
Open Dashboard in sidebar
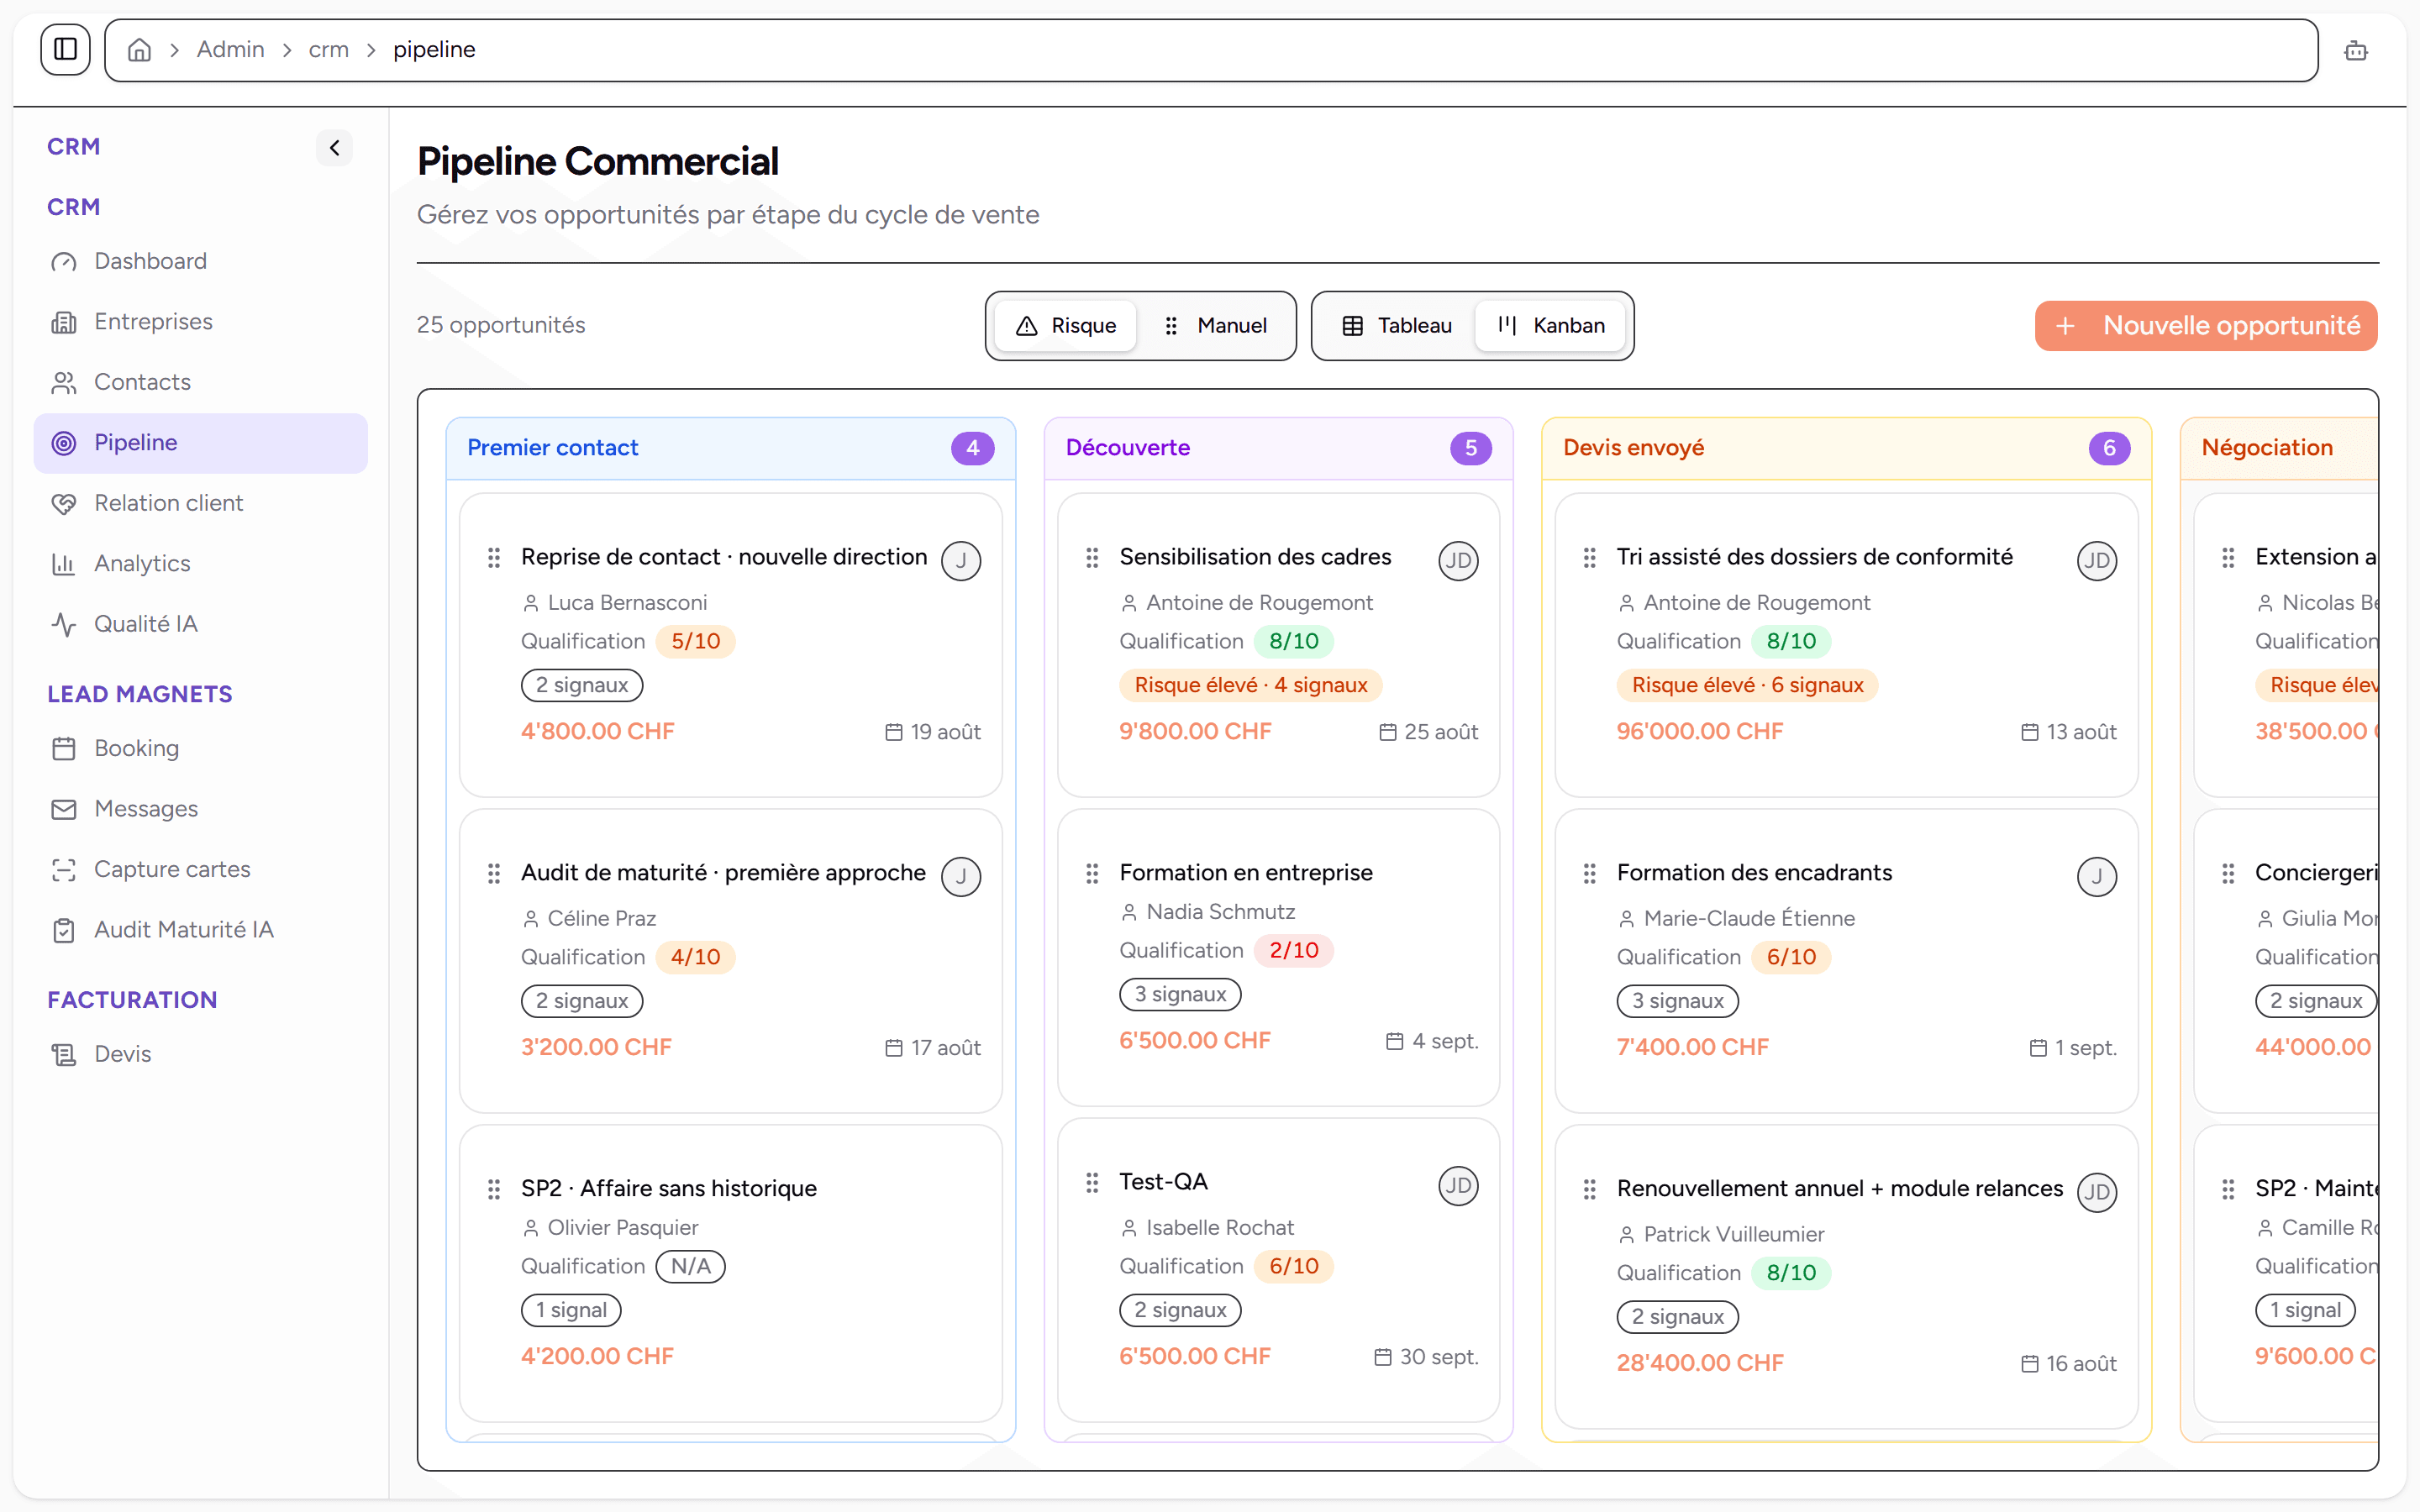pyautogui.click(x=200, y=261)
